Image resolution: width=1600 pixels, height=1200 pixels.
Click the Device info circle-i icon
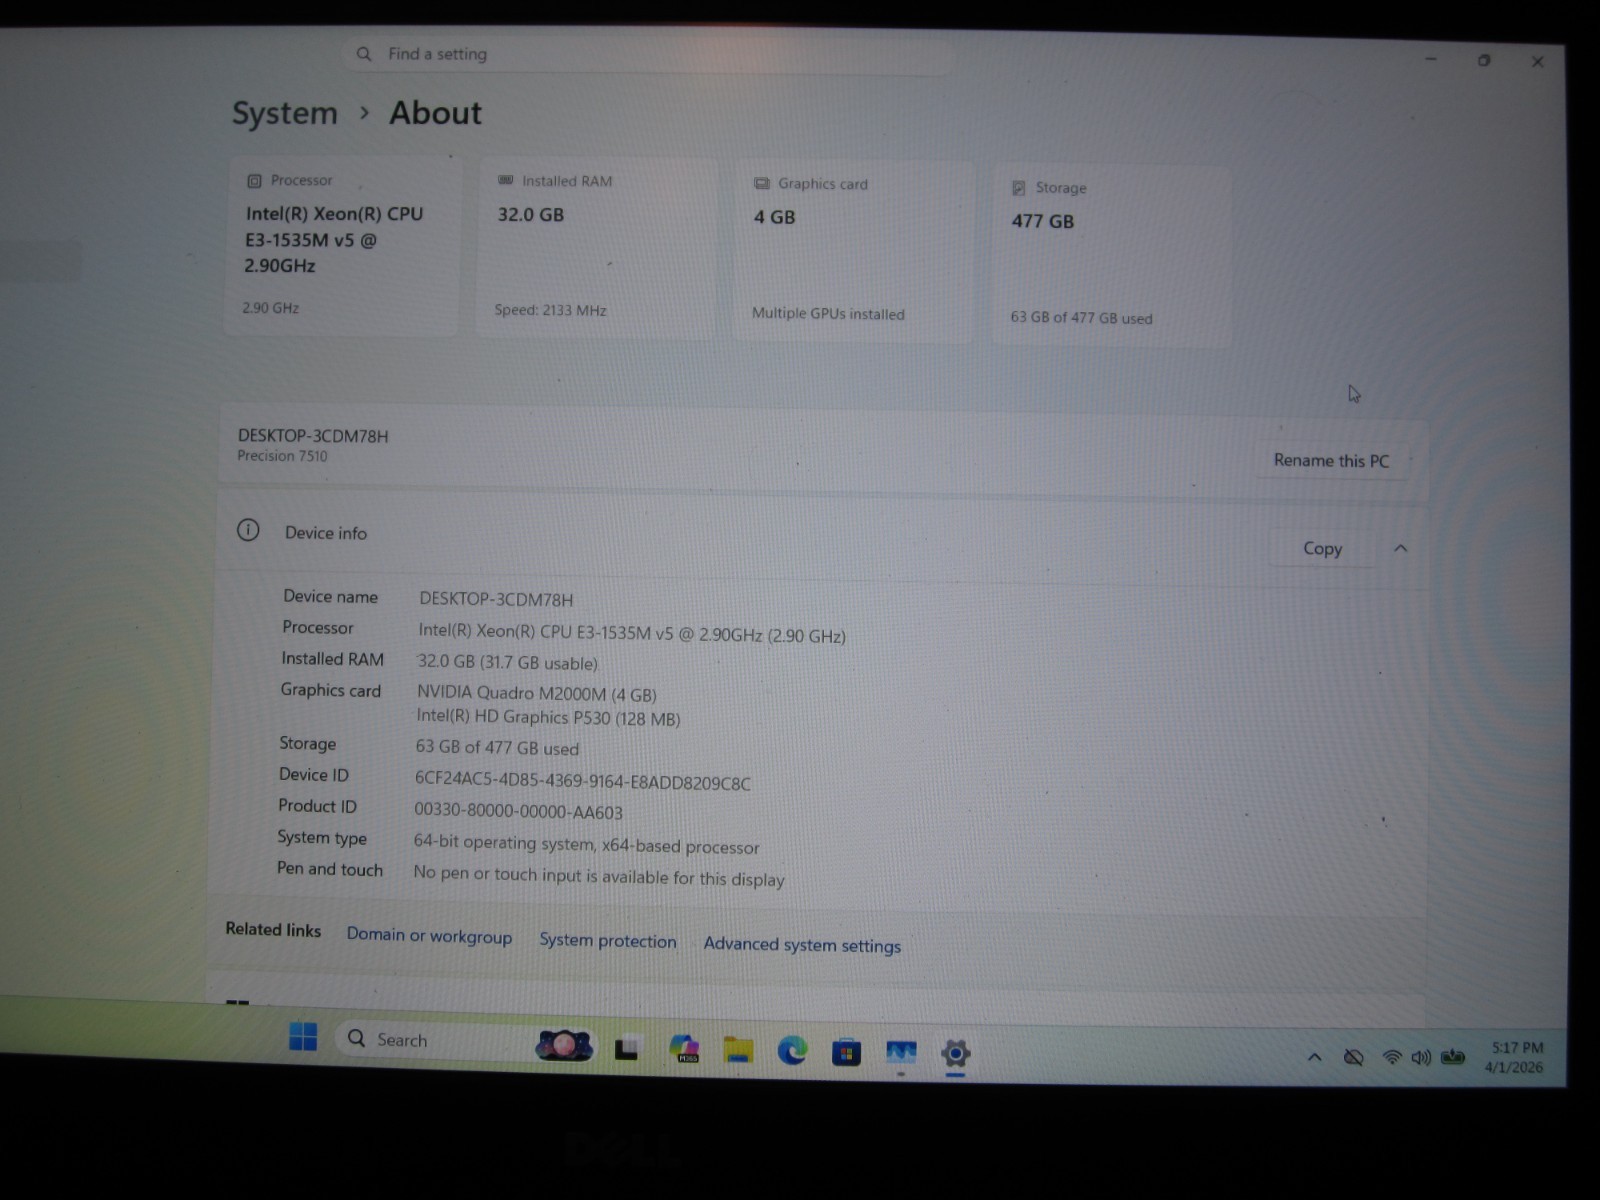point(248,530)
